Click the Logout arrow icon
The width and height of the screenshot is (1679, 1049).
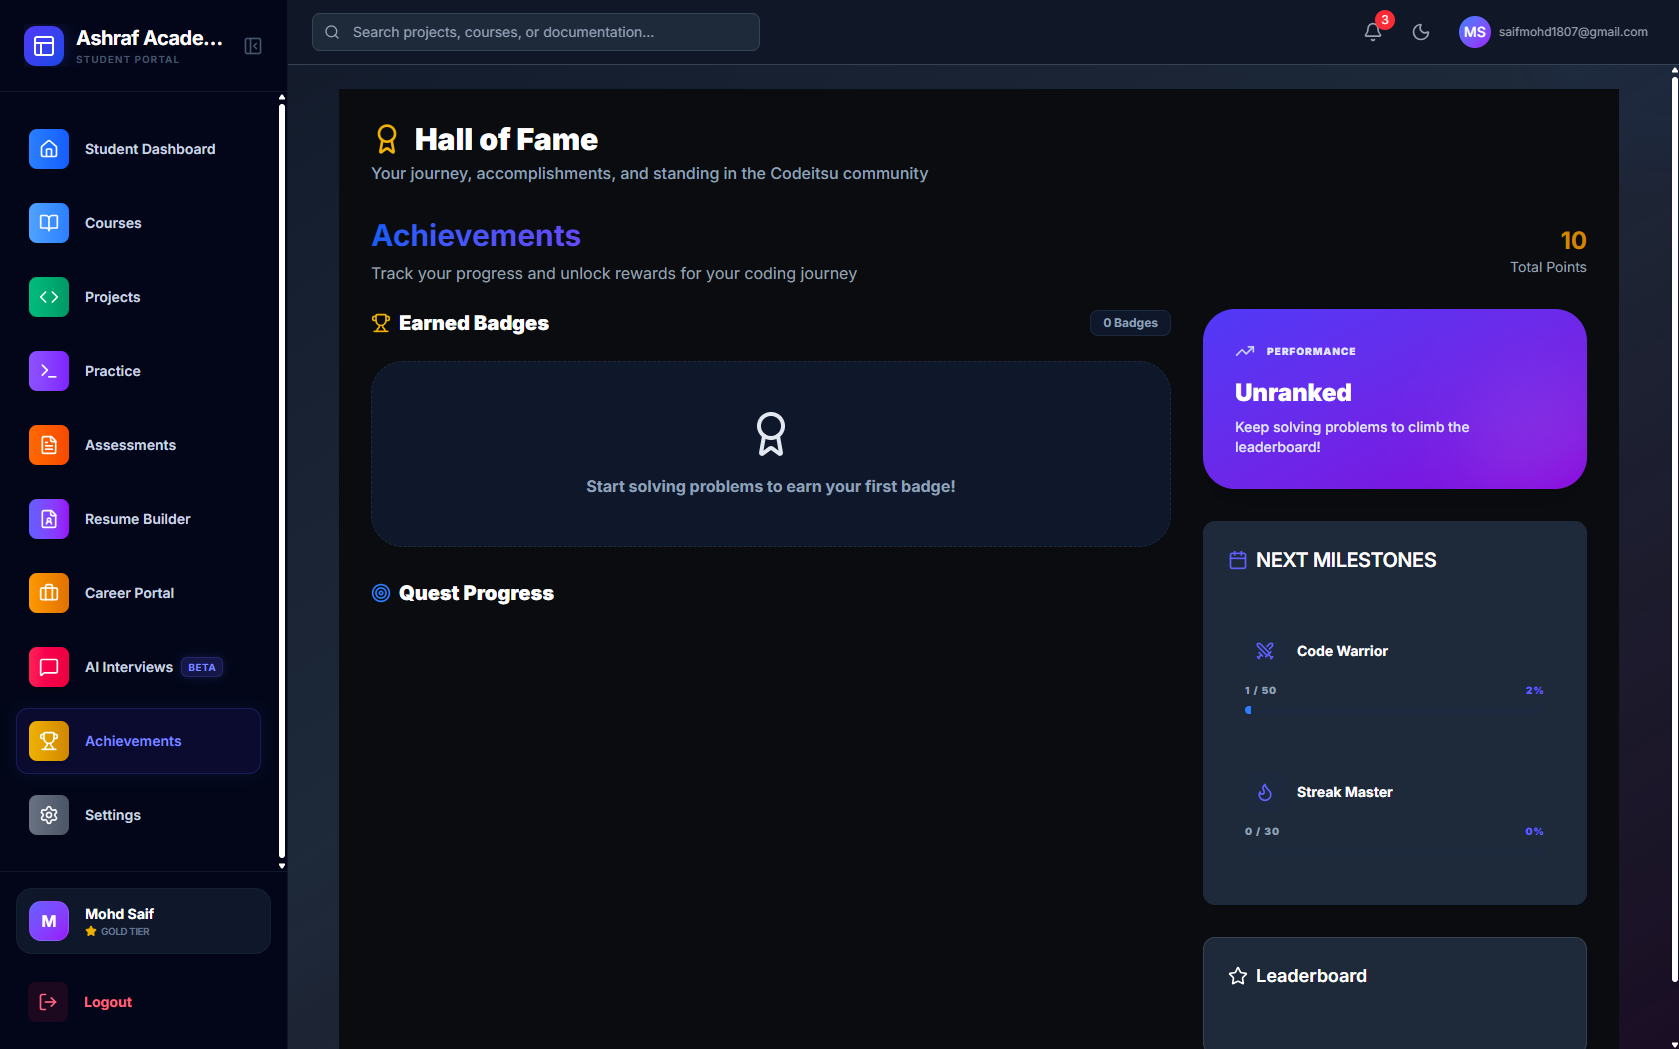[x=48, y=1002]
